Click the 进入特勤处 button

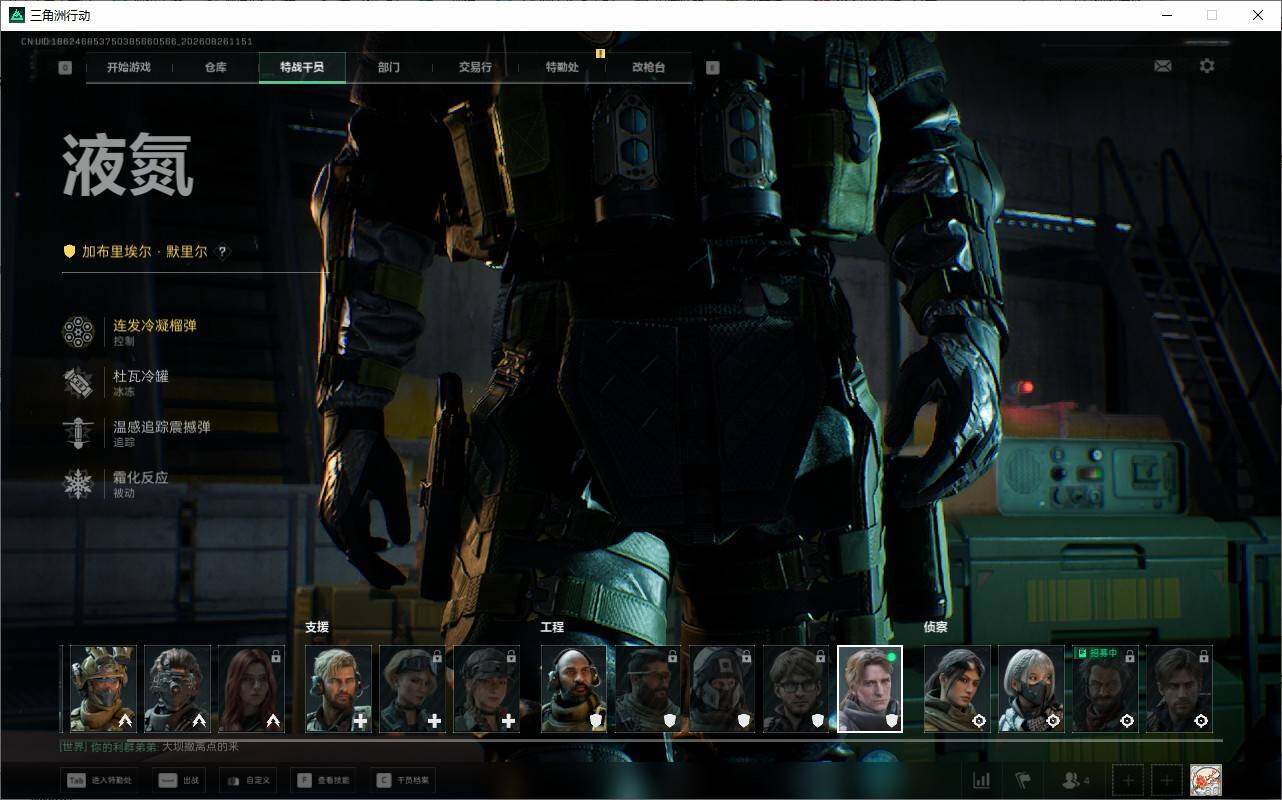point(100,779)
